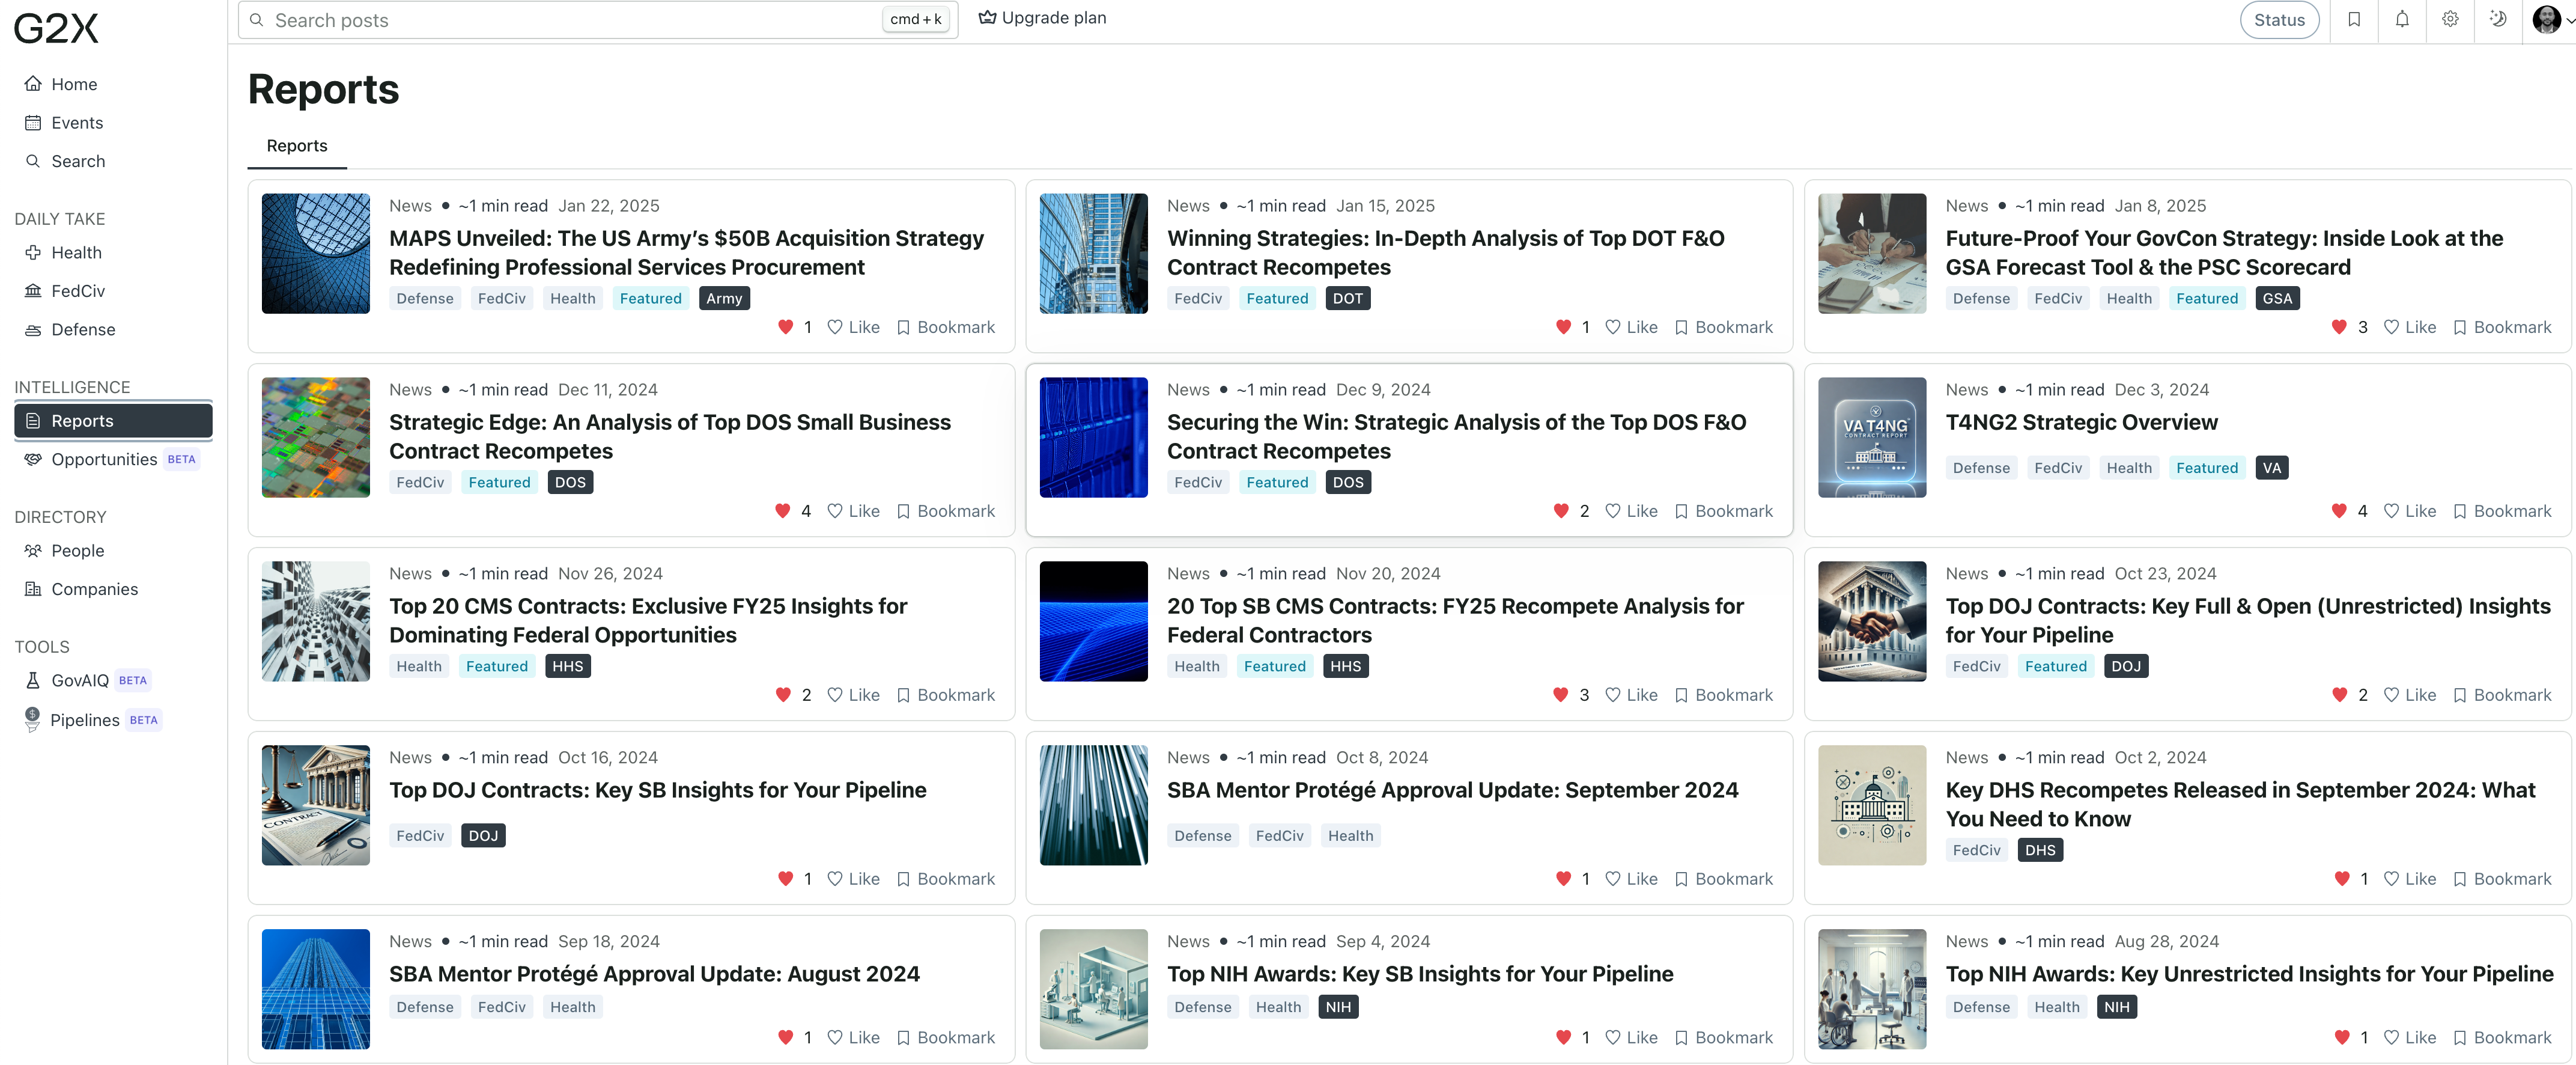Screen dimensions: 2576x1065
Task: Click the GSA tag
Action: click(x=2278, y=298)
